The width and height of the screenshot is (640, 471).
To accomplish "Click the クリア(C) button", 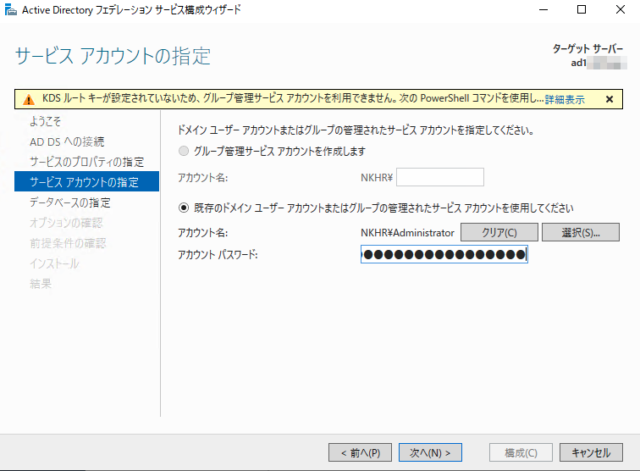I will (499, 232).
